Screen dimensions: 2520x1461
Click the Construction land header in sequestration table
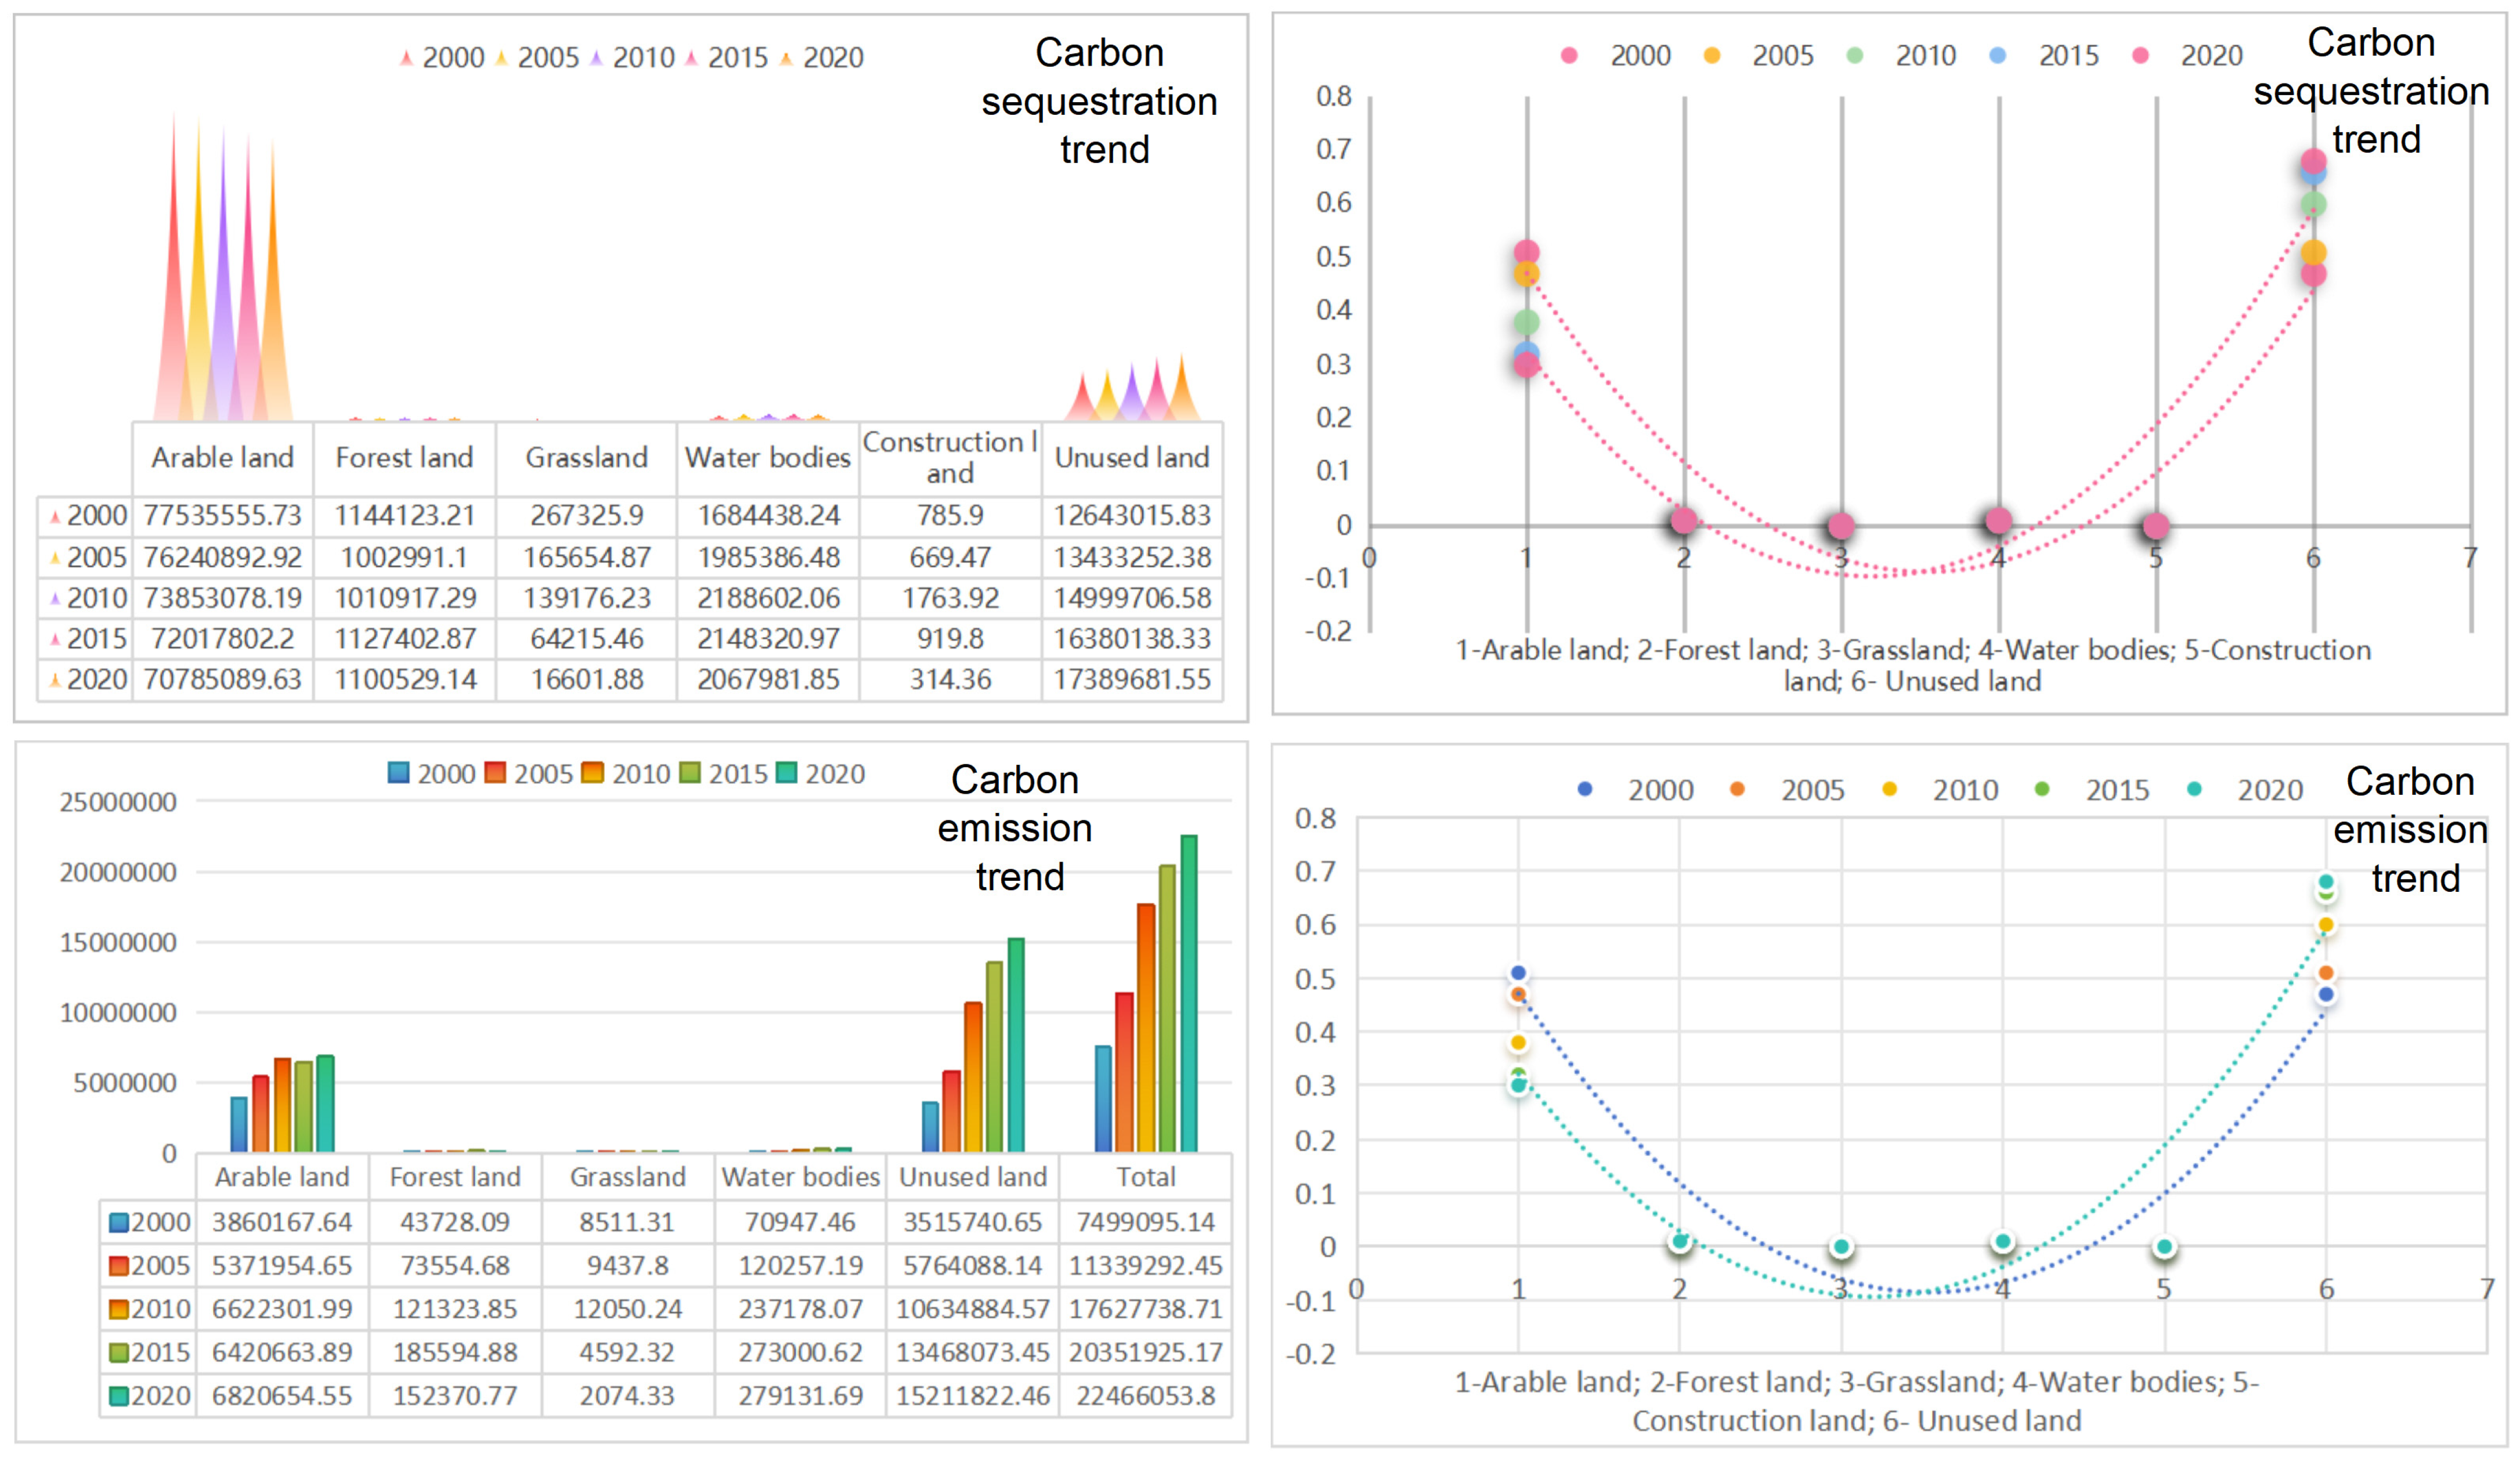949,457
